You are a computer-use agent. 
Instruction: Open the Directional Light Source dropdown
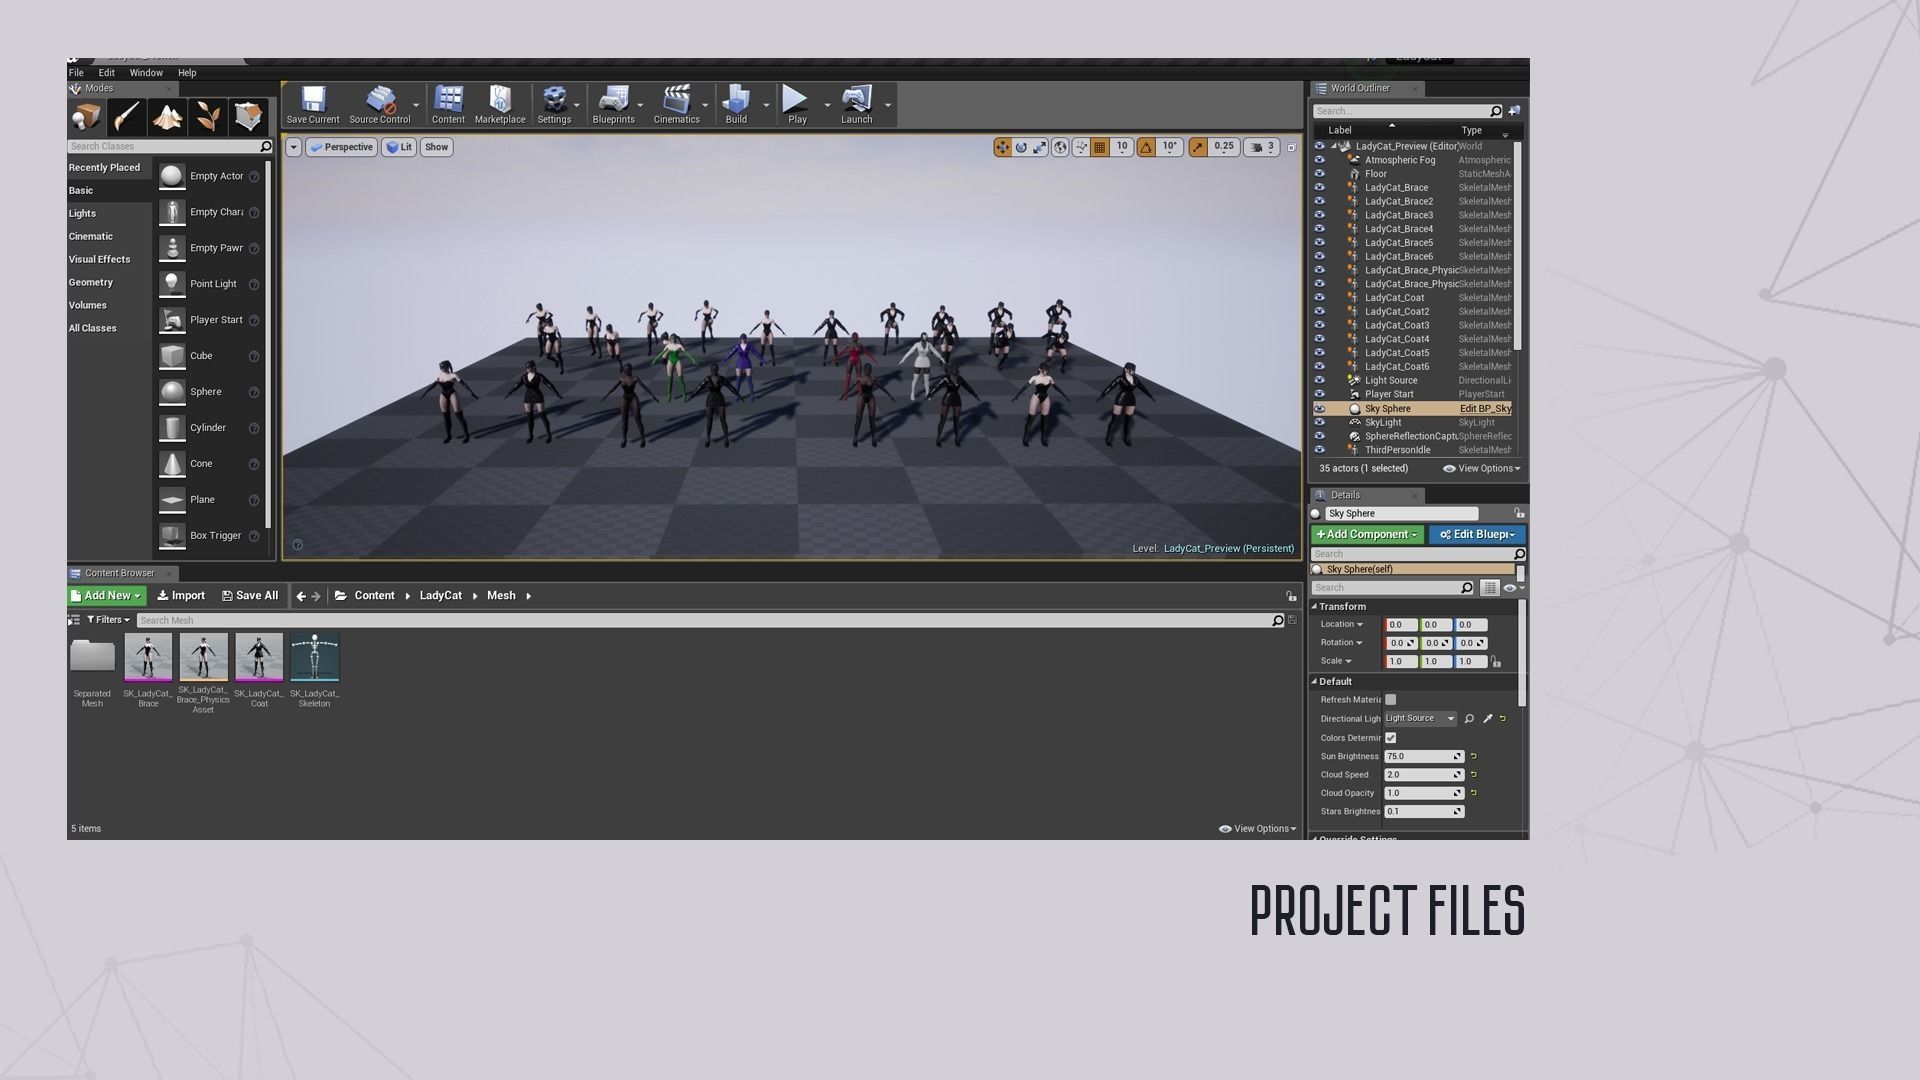1419,719
